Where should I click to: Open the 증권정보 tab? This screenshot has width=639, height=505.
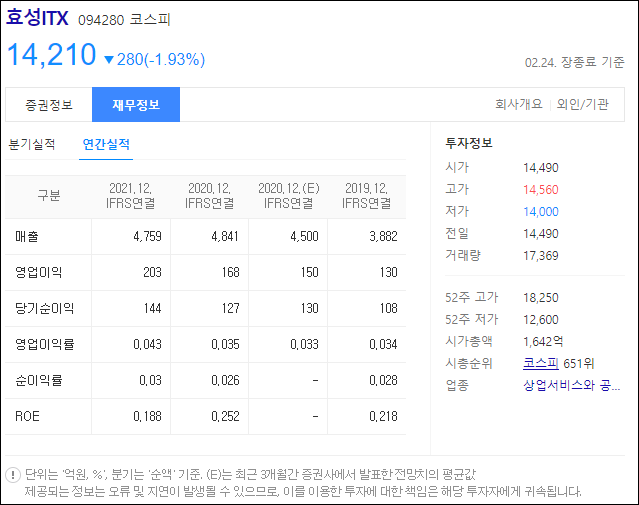point(49,105)
